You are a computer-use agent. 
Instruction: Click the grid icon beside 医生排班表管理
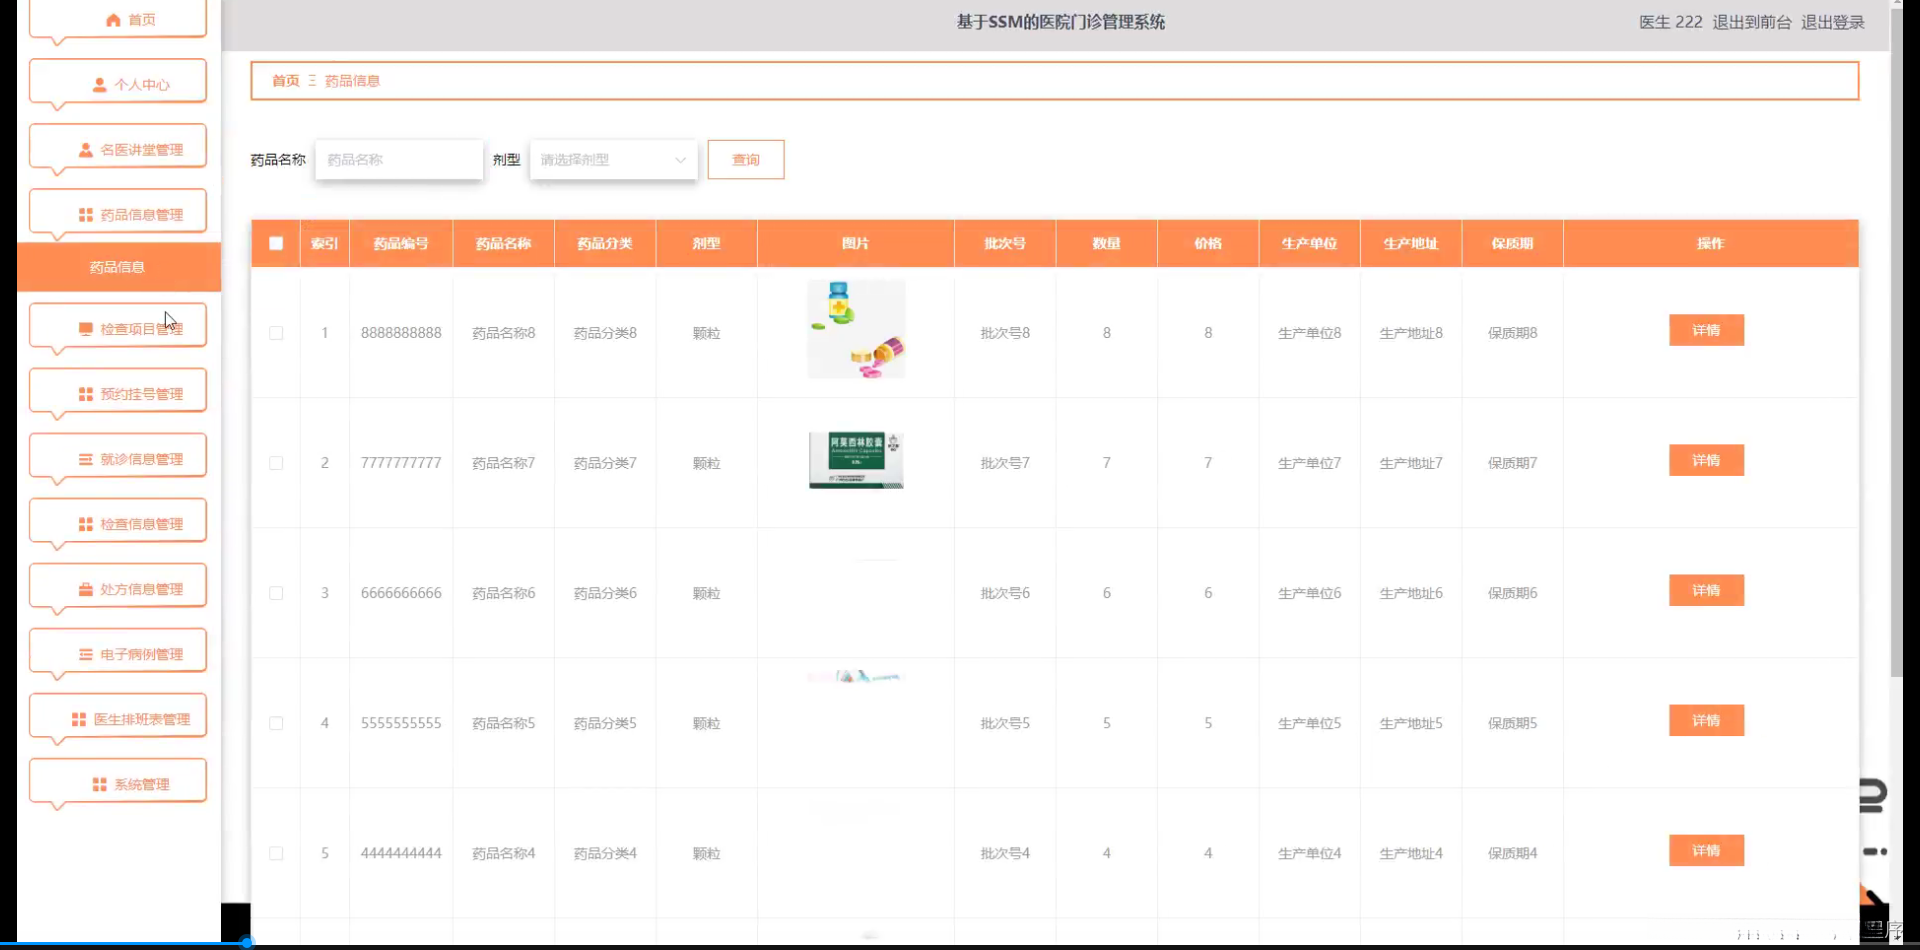click(x=79, y=719)
